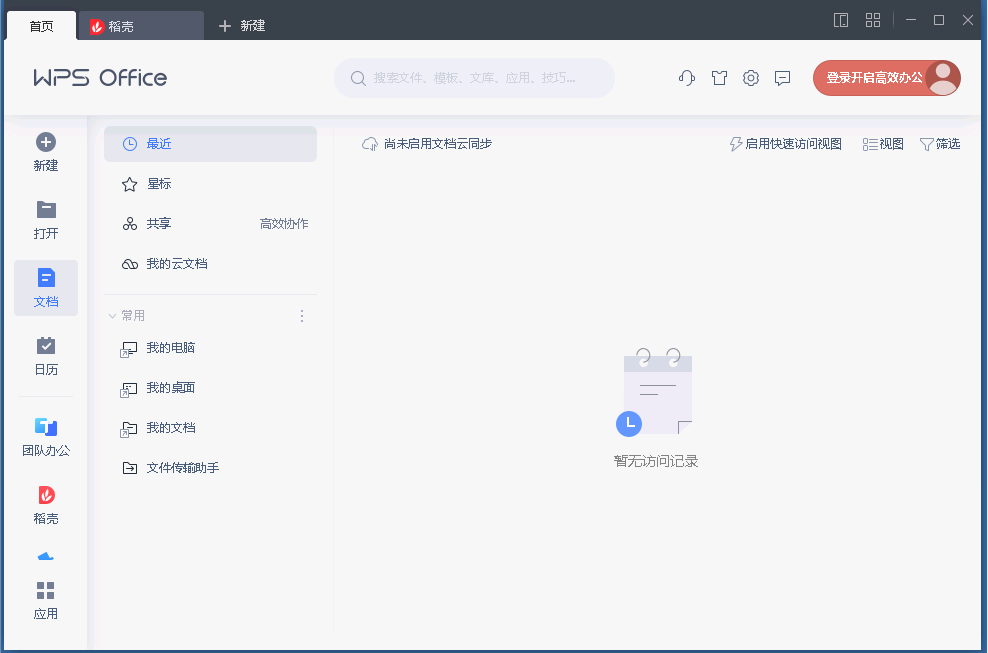
Task: Collapse the 常用 section chevron
Action: (x=112, y=316)
